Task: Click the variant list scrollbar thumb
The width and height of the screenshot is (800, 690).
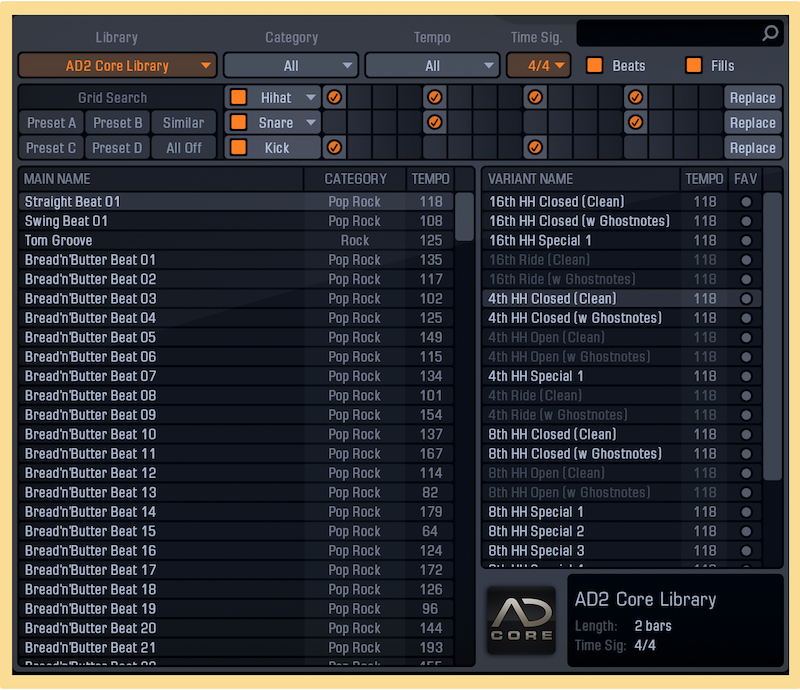Action: 772,336
